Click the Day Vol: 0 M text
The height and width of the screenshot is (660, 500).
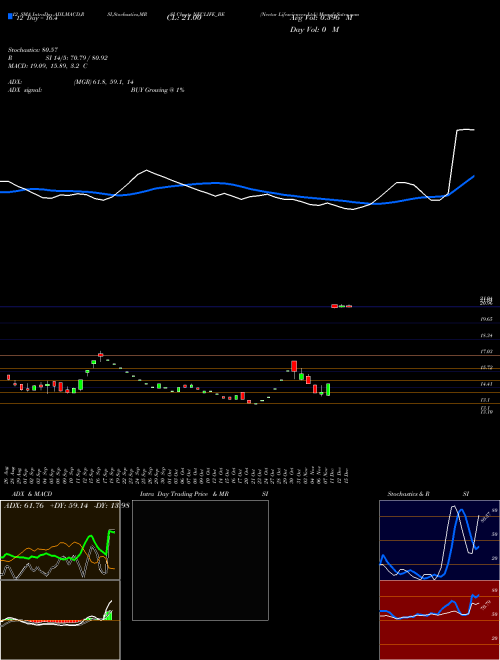tap(314, 30)
